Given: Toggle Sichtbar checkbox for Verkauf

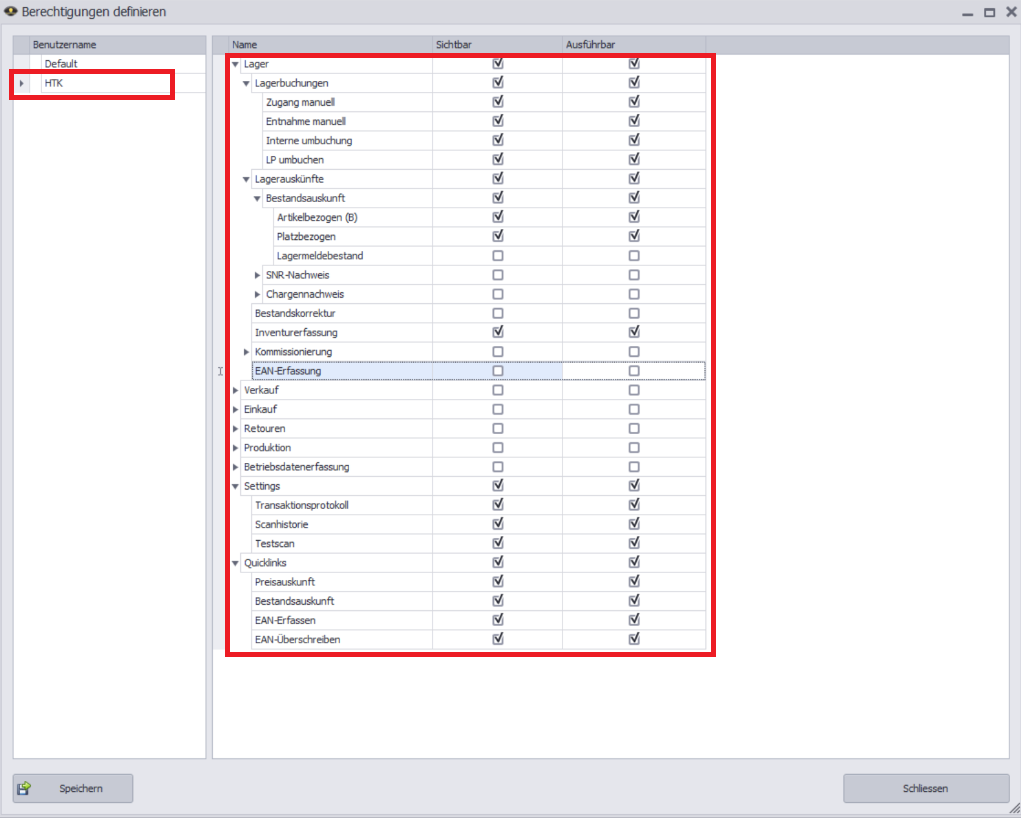Looking at the screenshot, I should [498, 390].
